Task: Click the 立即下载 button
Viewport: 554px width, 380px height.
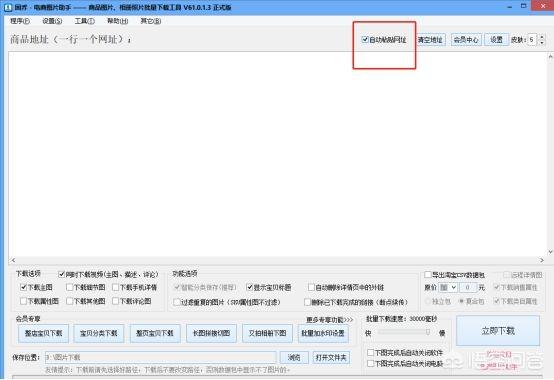Action: (498, 331)
